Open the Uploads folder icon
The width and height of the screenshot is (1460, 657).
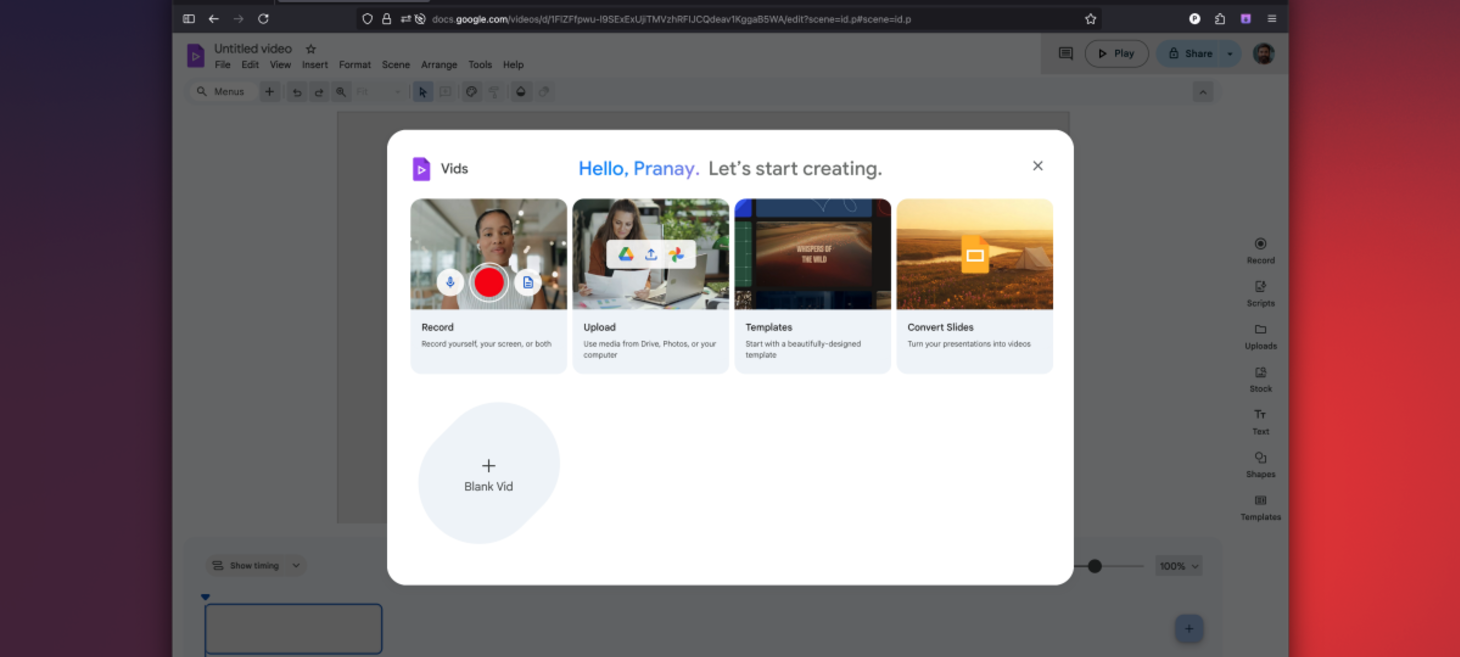(x=1260, y=330)
